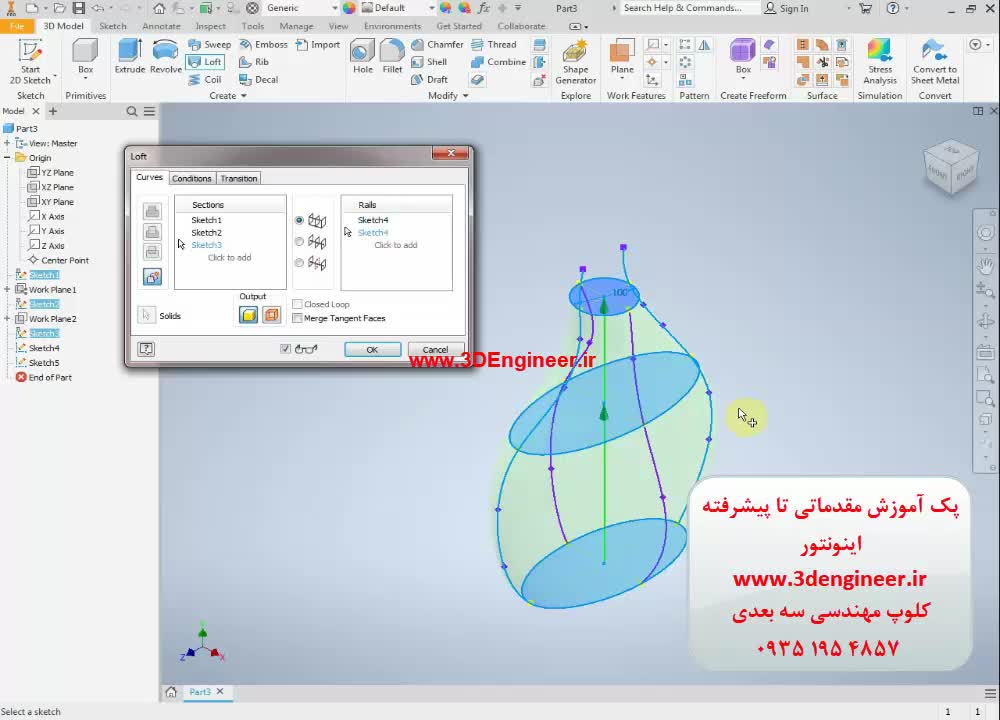1000x720 pixels.
Task: Use the Draft tool
Action: click(x=430, y=80)
